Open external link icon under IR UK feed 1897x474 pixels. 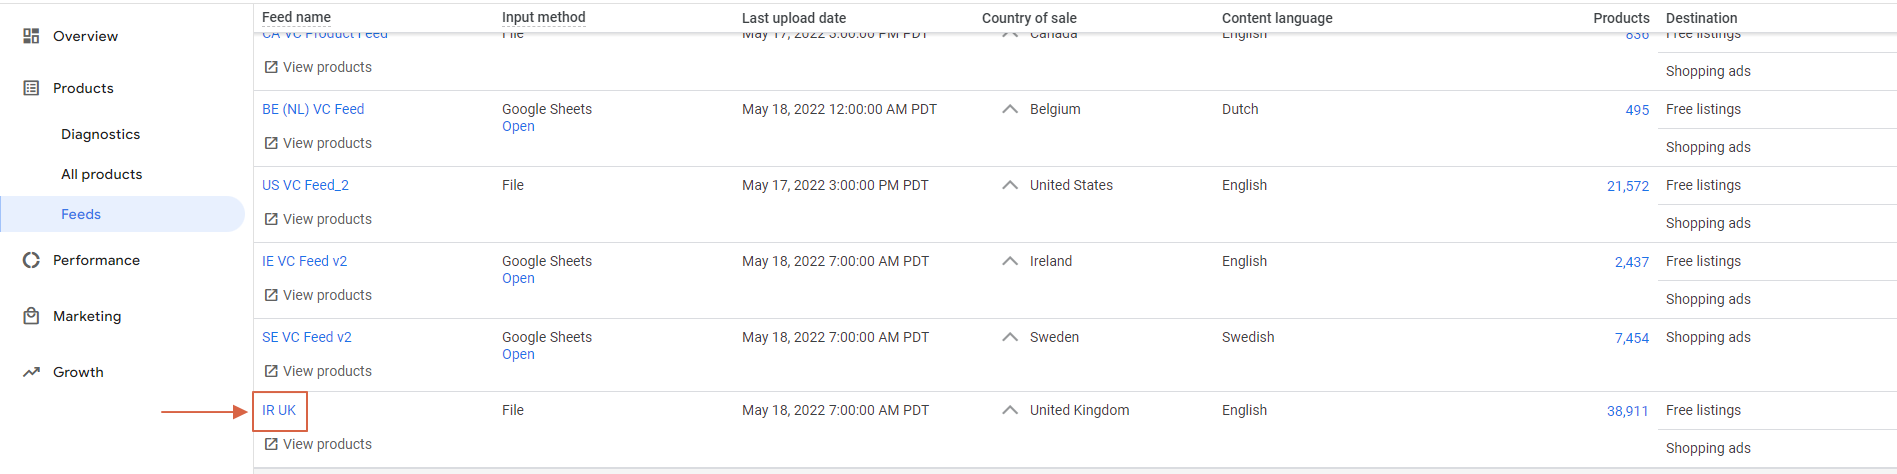(271, 444)
